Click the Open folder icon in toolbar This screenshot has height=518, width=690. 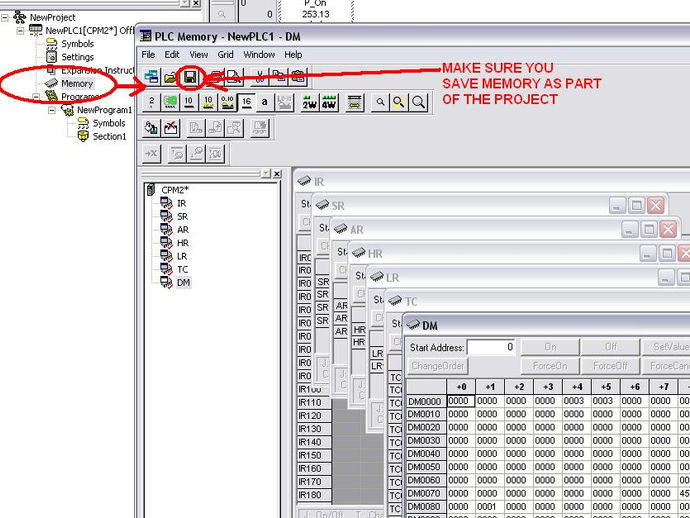pyautogui.click(x=170, y=77)
